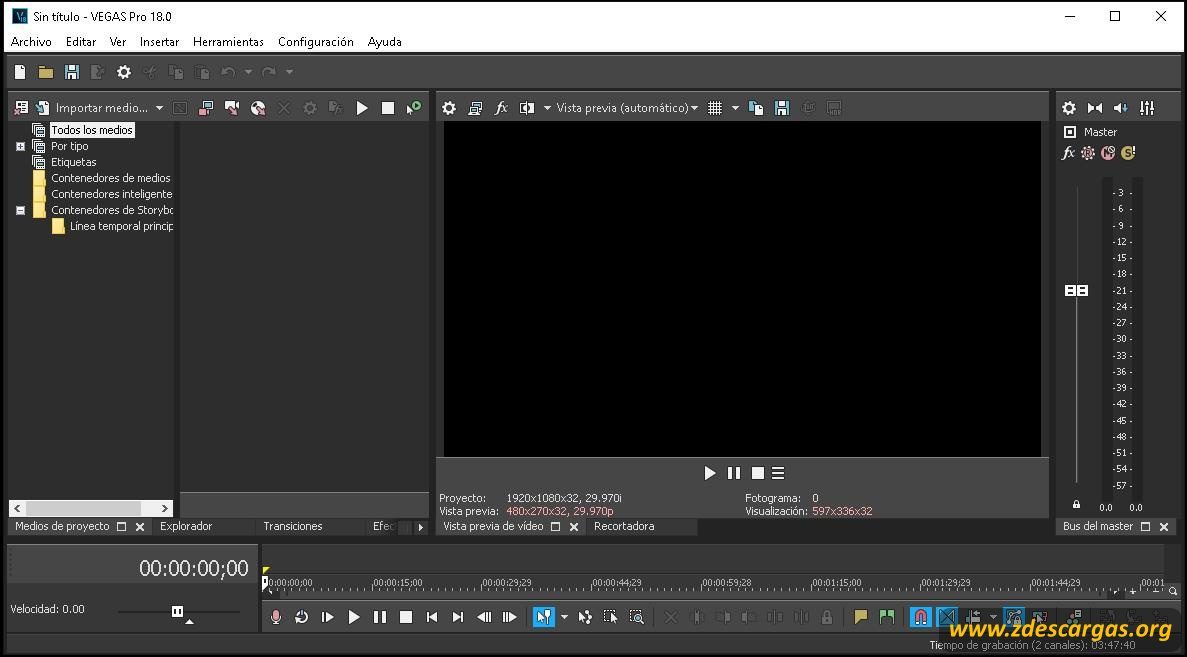Open preview transport menu (three lines)
This screenshot has height=657, width=1187.
pyautogui.click(x=778, y=473)
